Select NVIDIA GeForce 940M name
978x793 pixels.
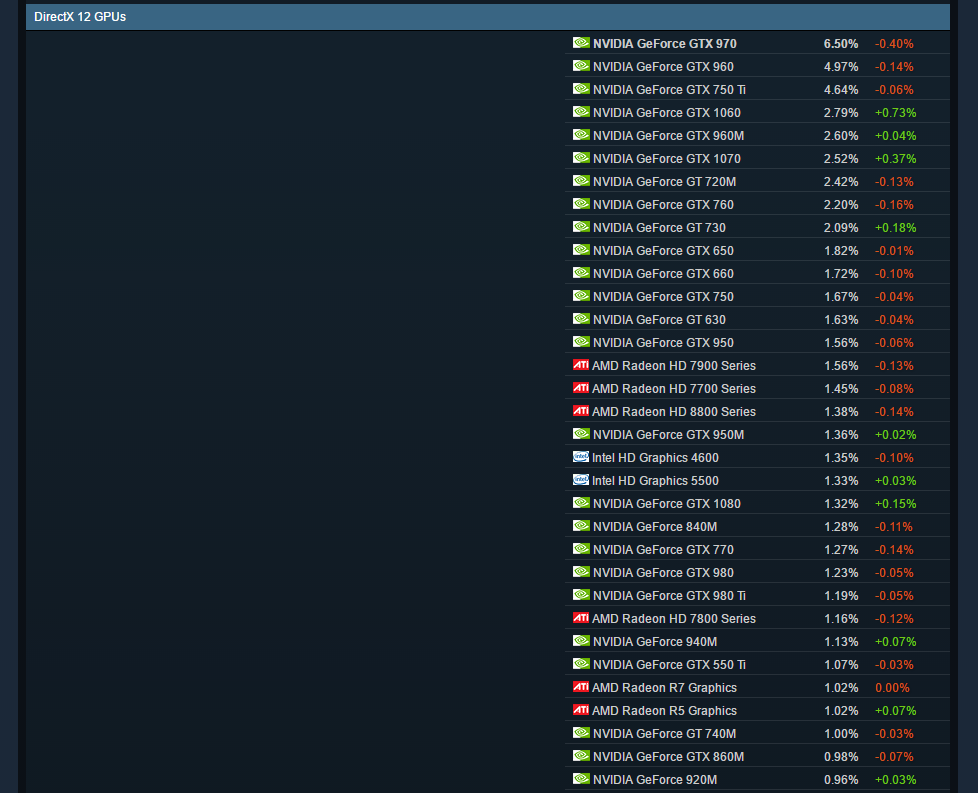[655, 641]
